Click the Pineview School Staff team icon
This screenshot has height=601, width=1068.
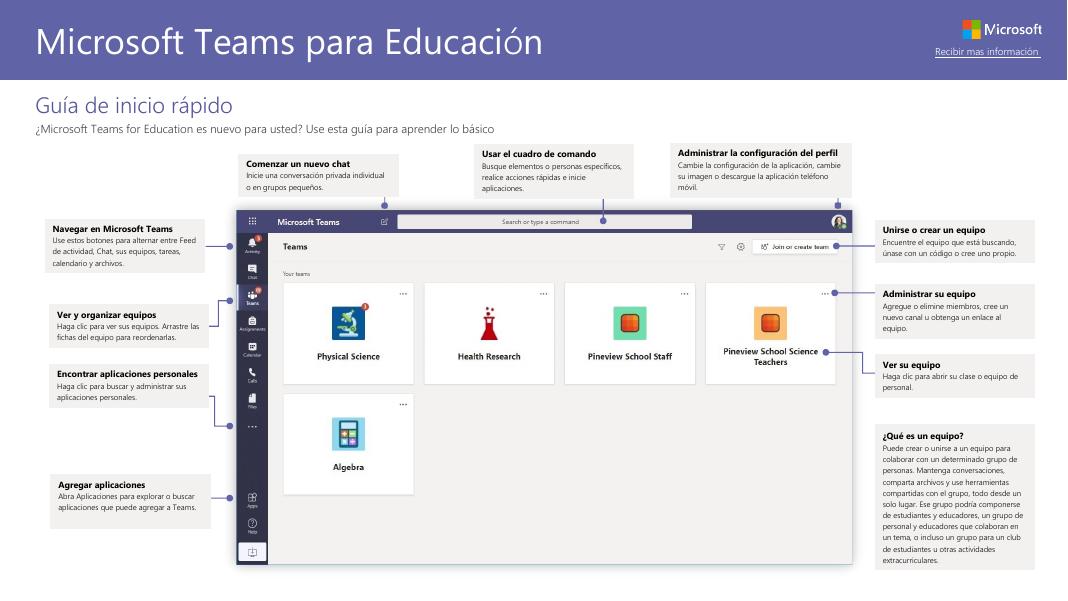[x=630, y=323]
